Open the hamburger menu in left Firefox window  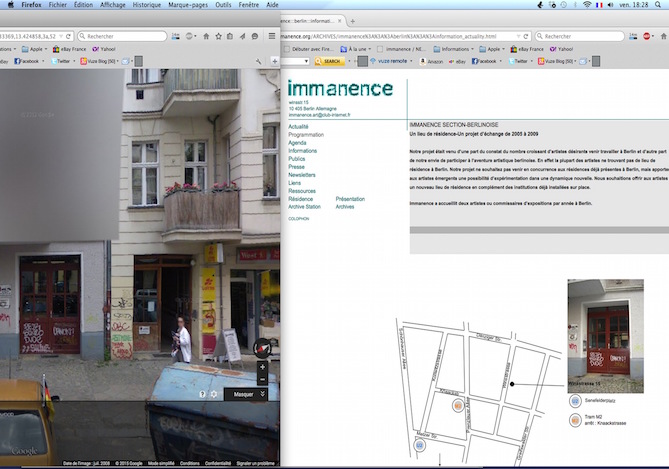tap(272, 36)
